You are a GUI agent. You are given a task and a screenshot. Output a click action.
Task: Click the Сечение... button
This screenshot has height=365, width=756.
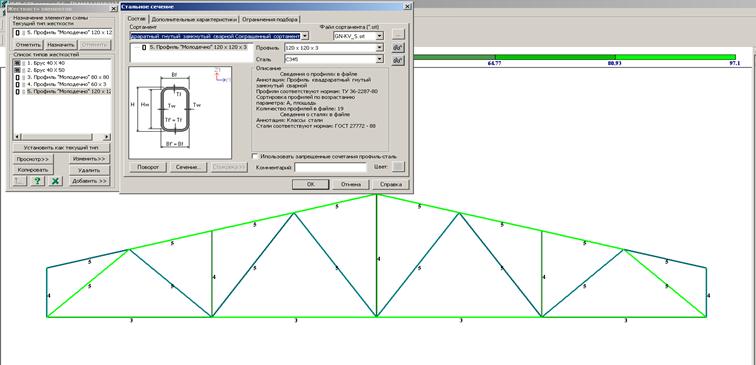pyautogui.click(x=188, y=167)
